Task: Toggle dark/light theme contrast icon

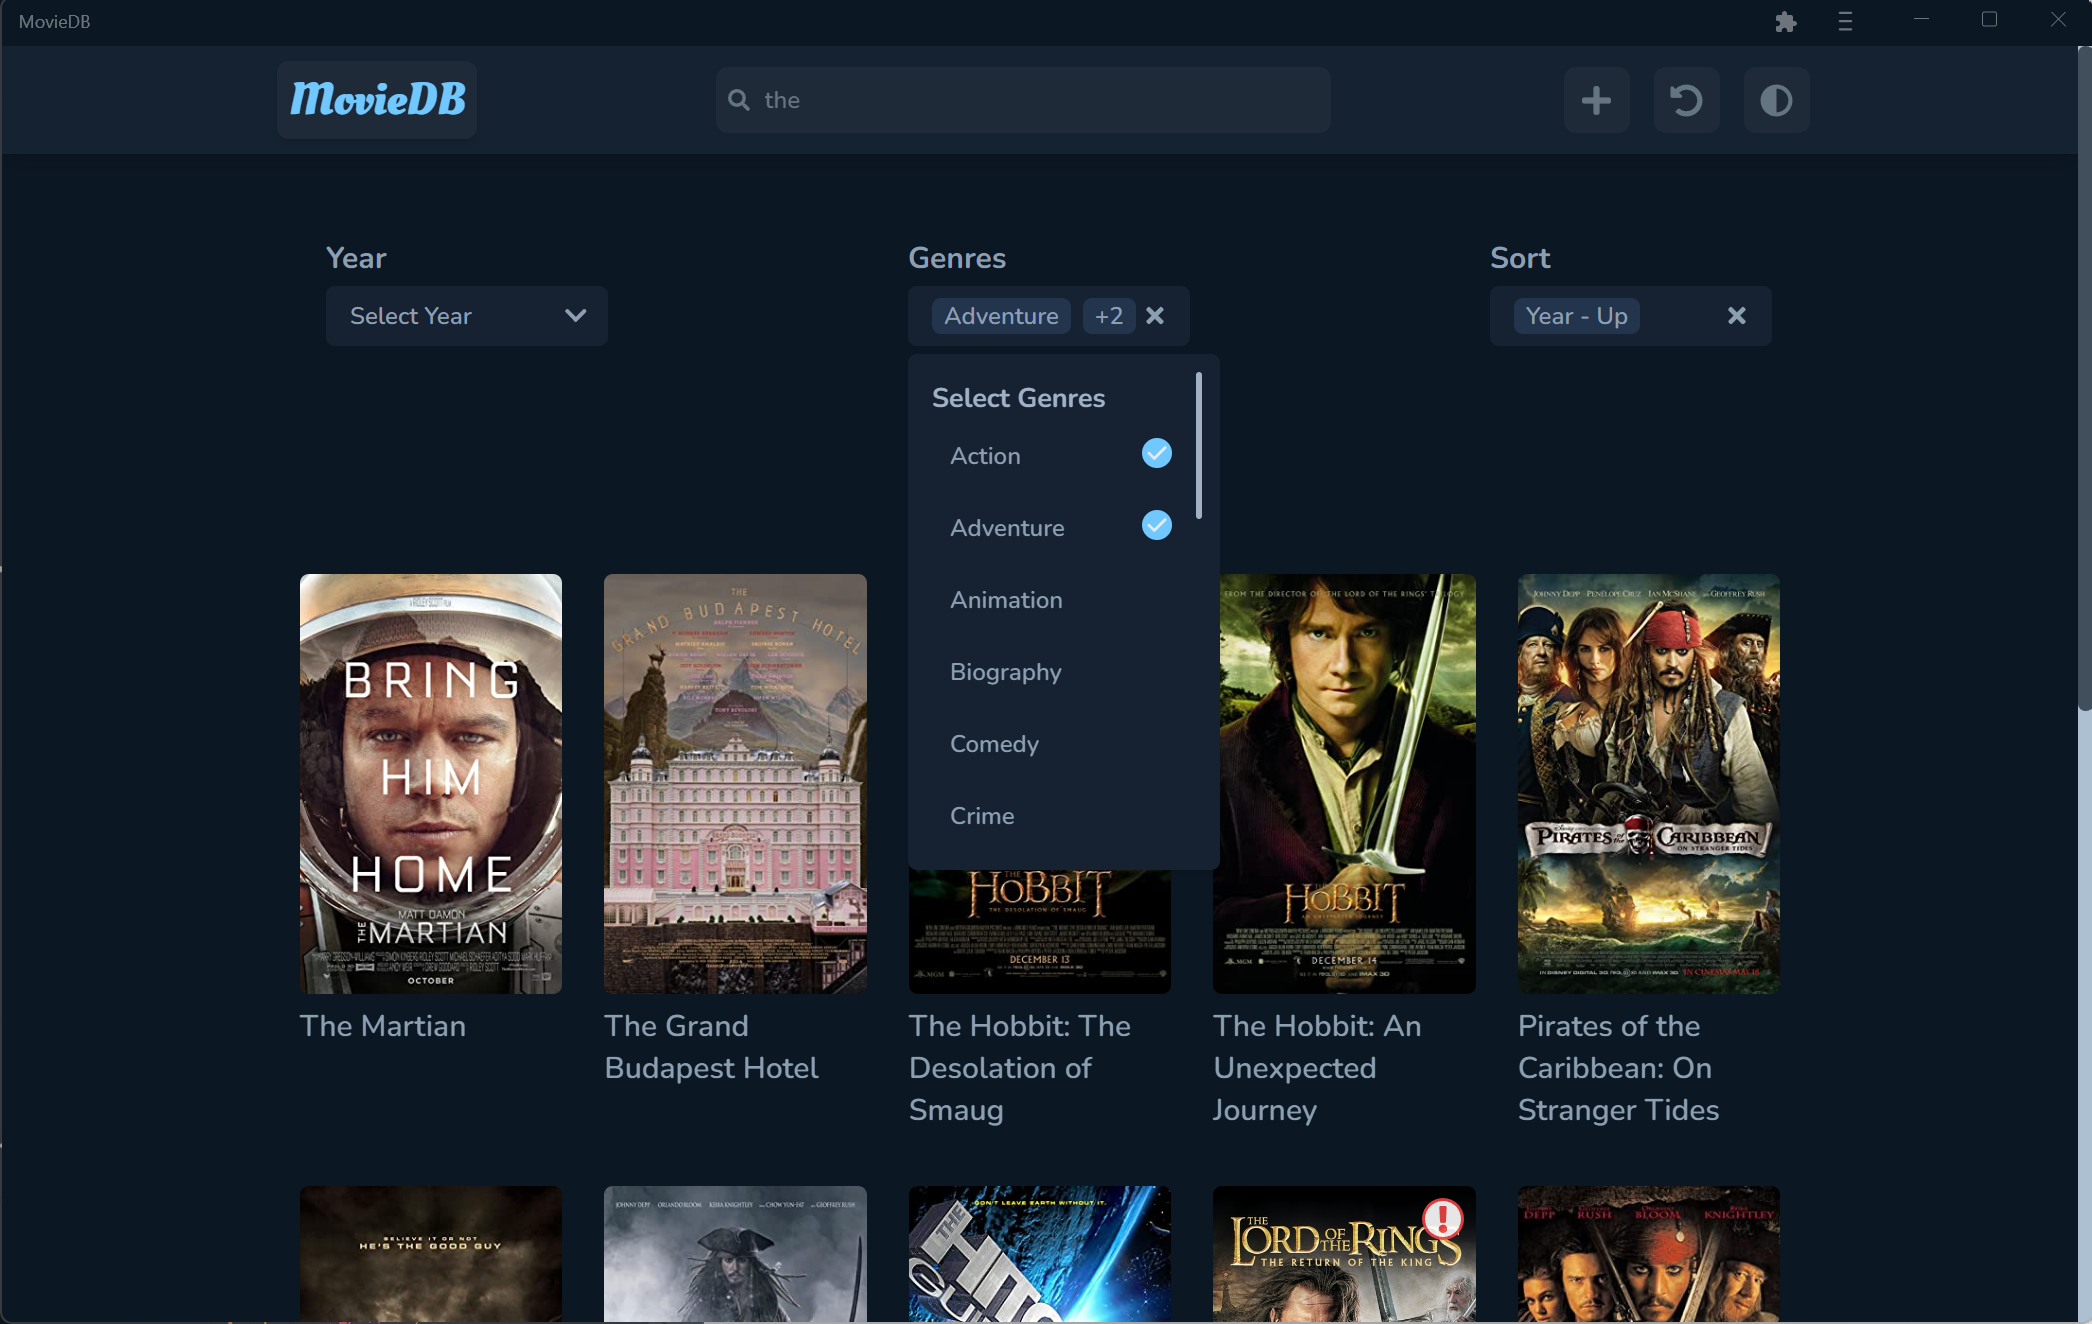Action: click(1776, 100)
